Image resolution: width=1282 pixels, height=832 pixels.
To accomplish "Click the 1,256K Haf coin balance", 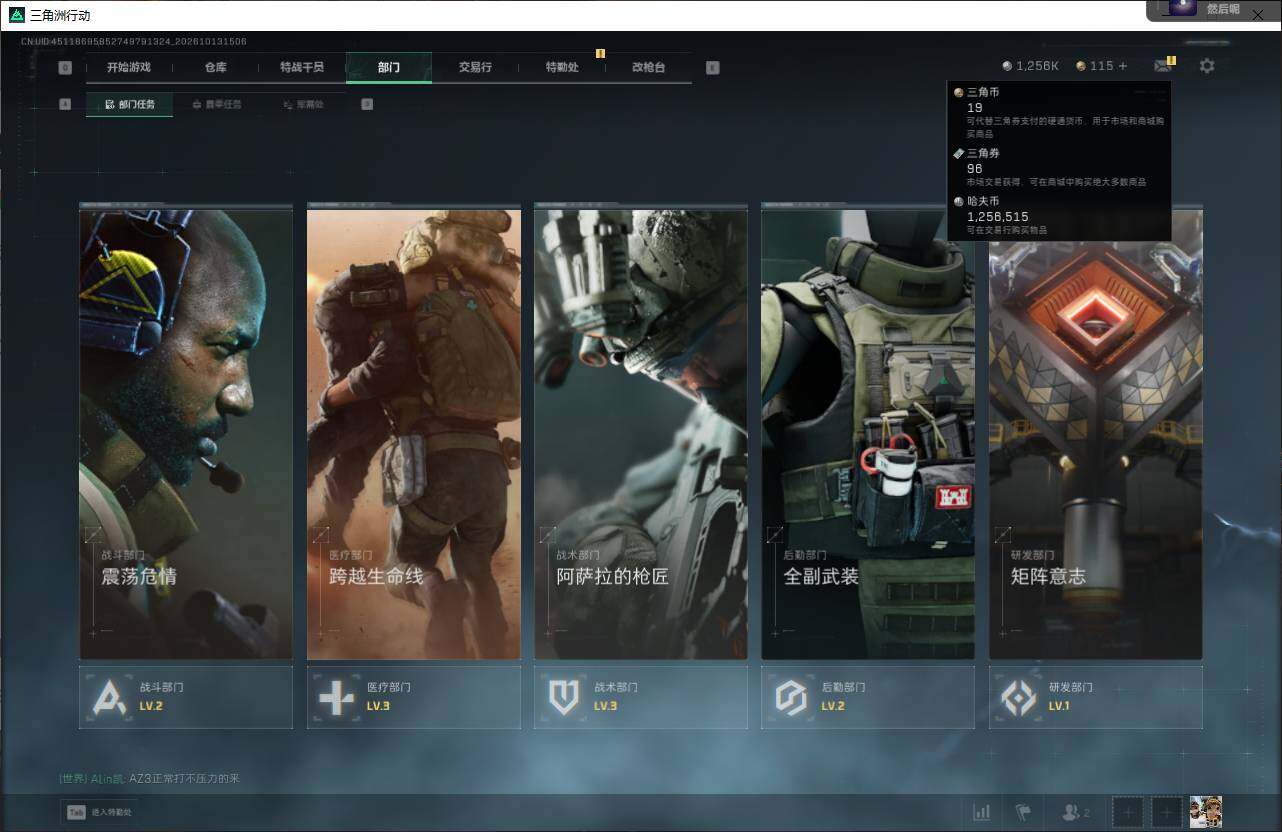I will pyautogui.click(x=1030, y=66).
